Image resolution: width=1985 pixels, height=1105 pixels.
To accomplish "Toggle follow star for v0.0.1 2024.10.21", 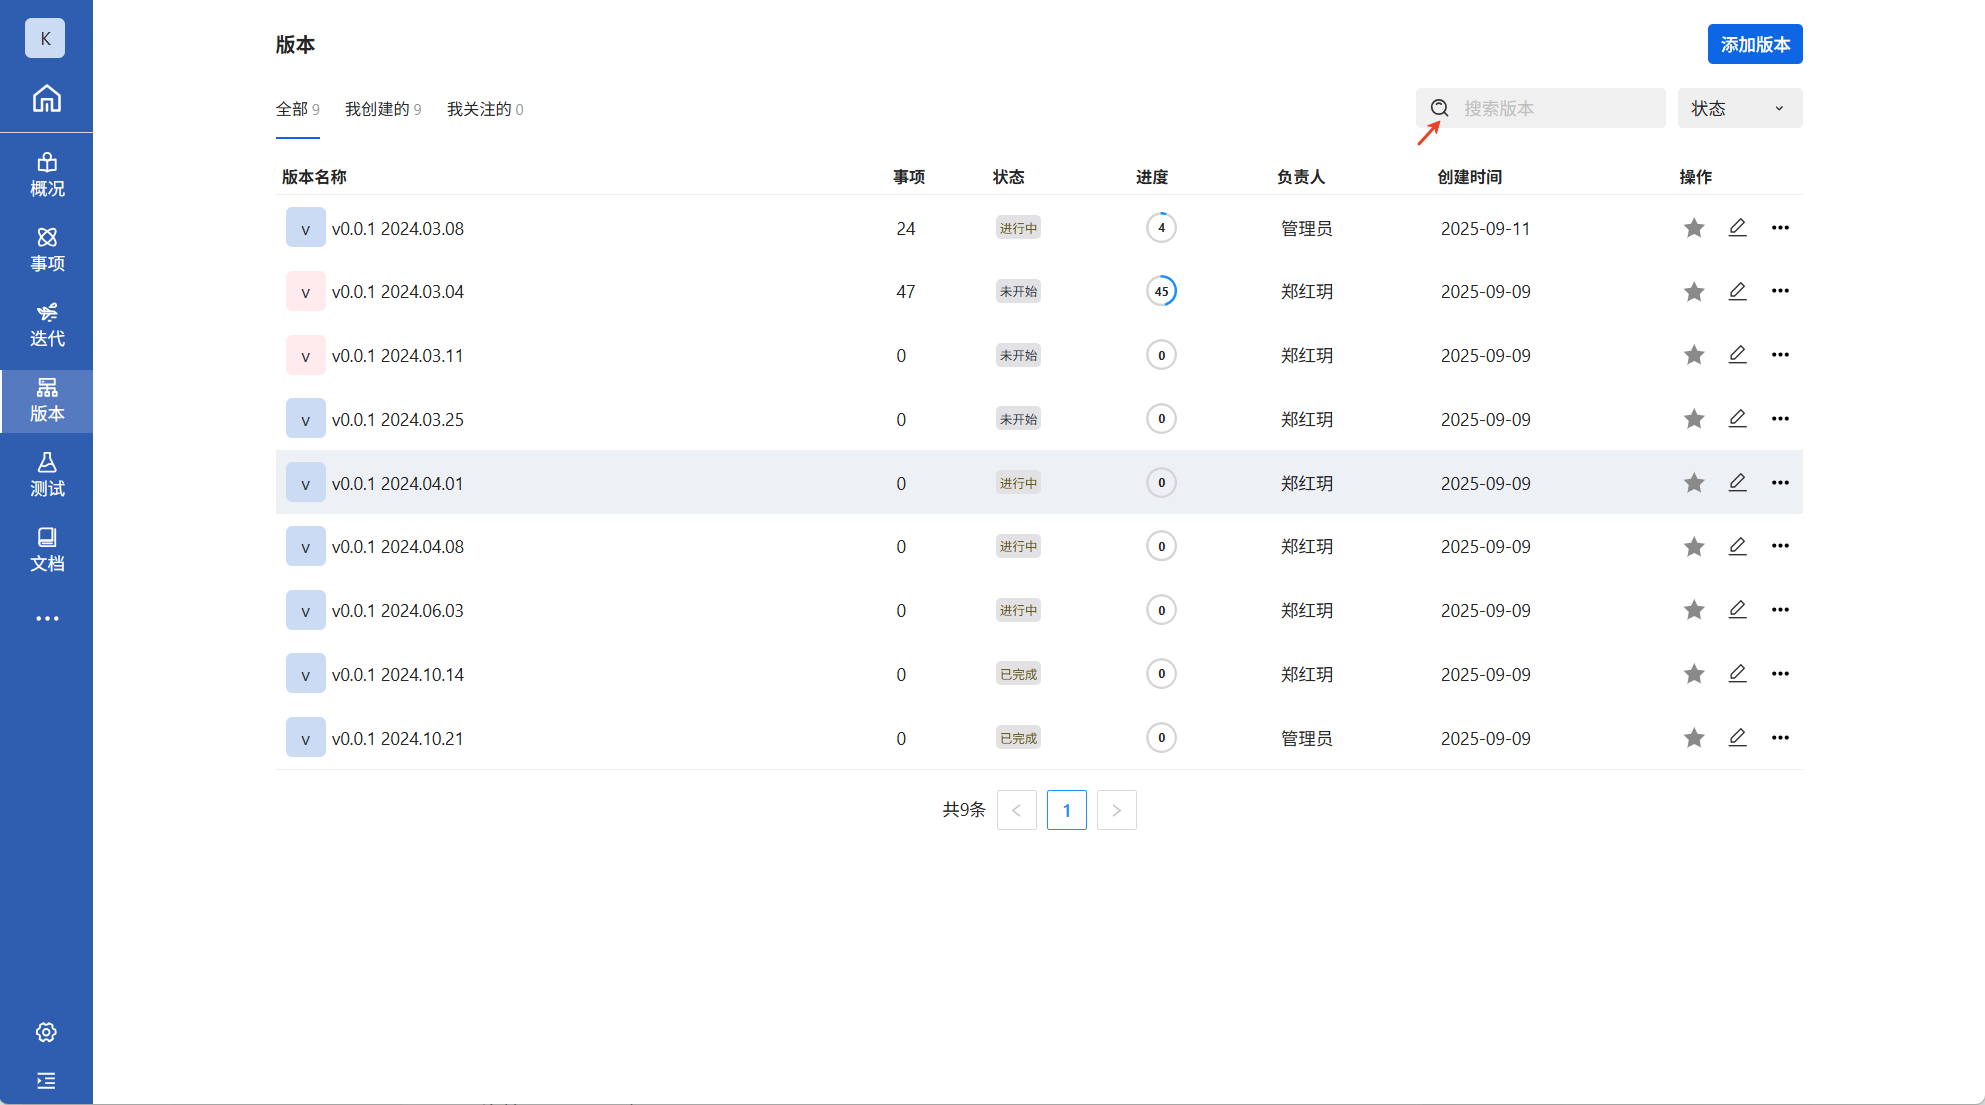I will (x=1693, y=738).
